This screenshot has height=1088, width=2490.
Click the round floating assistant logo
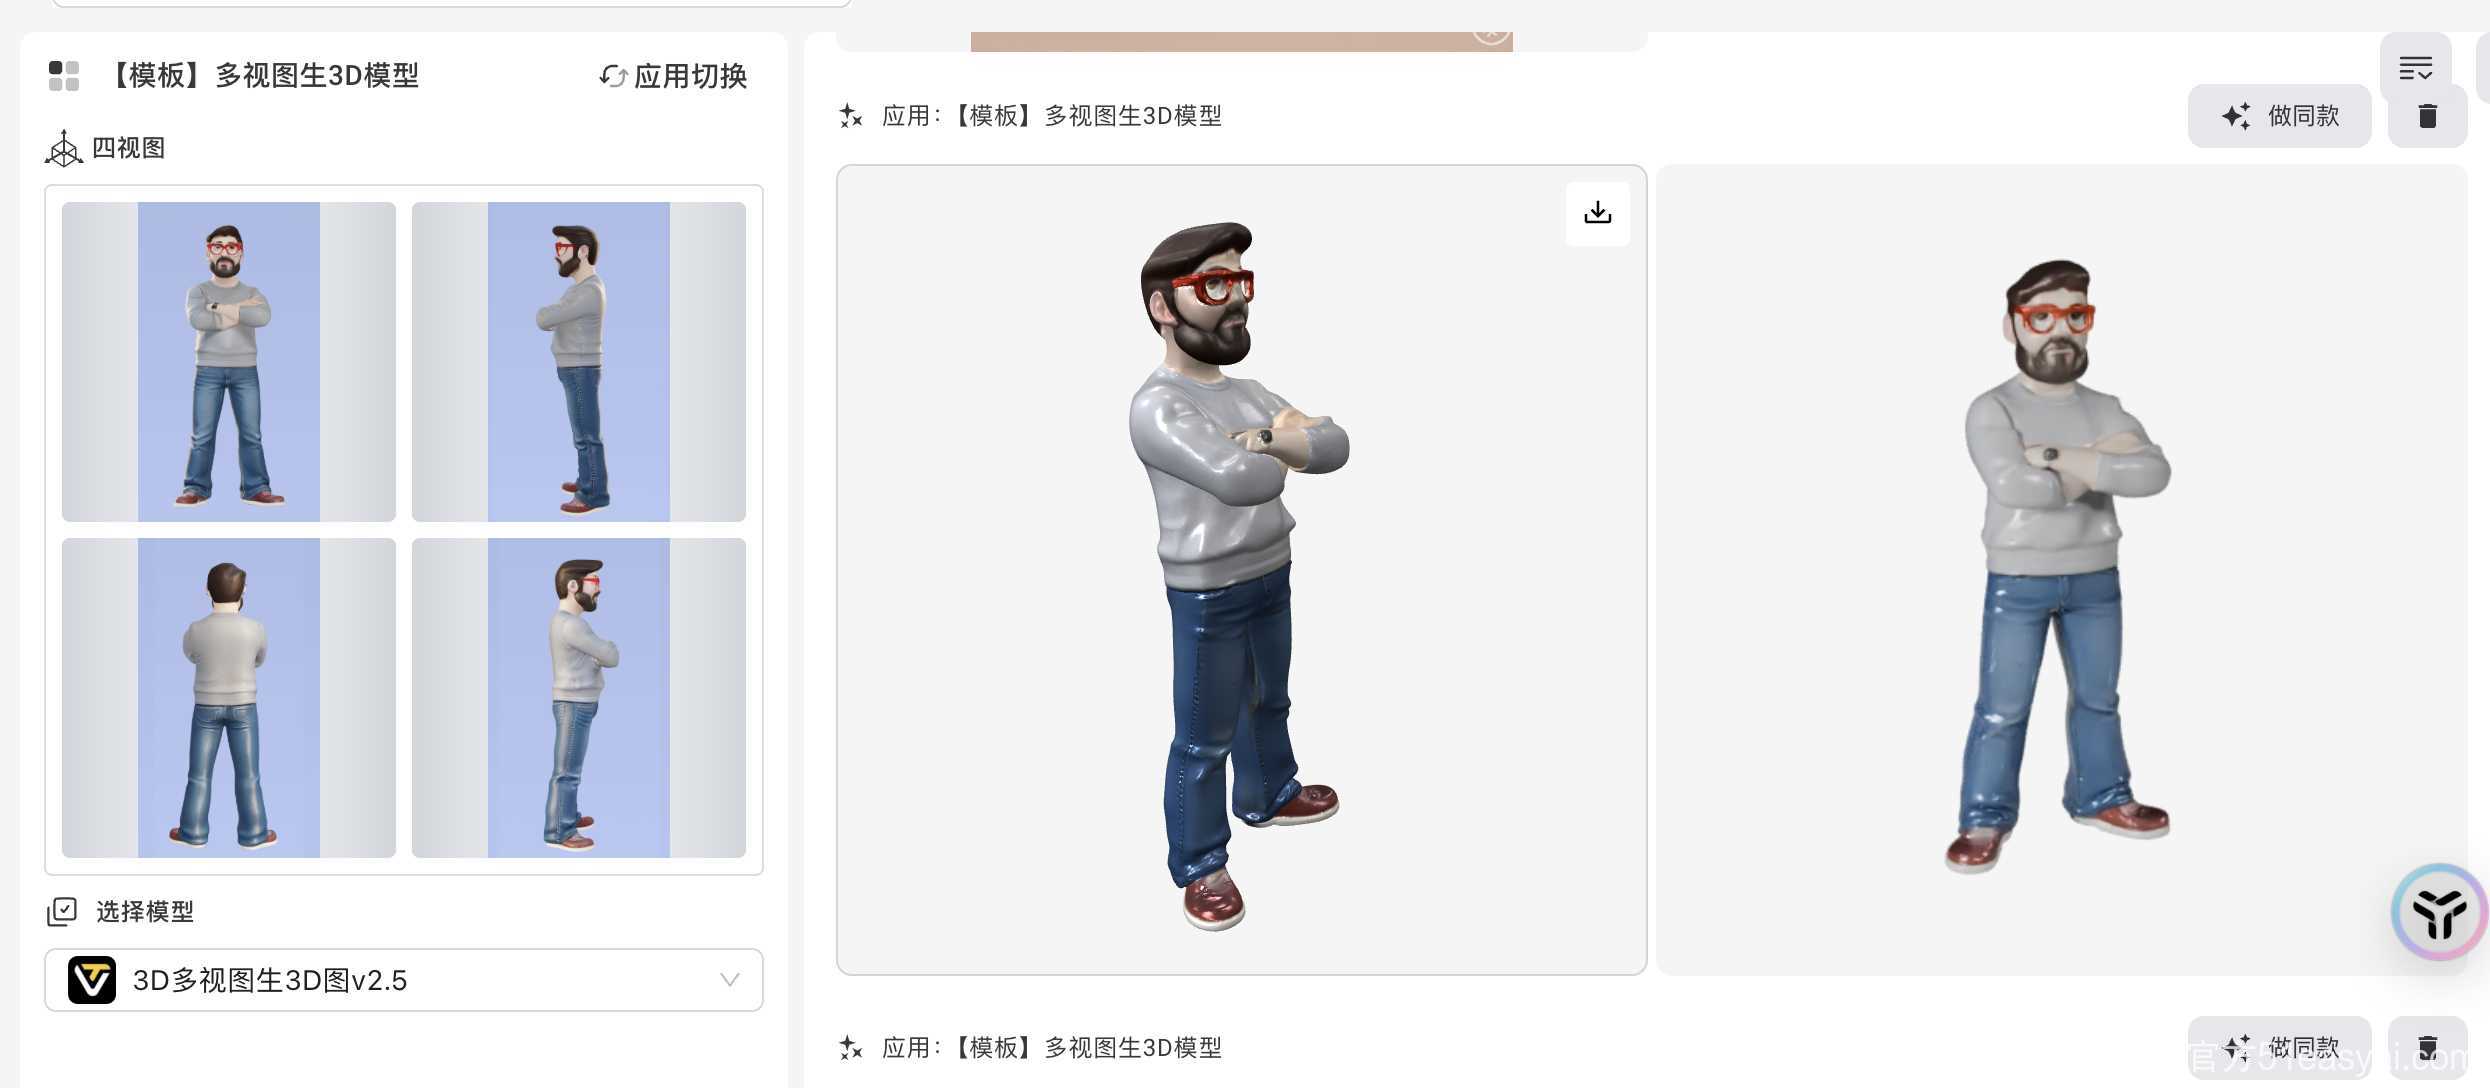(2438, 912)
